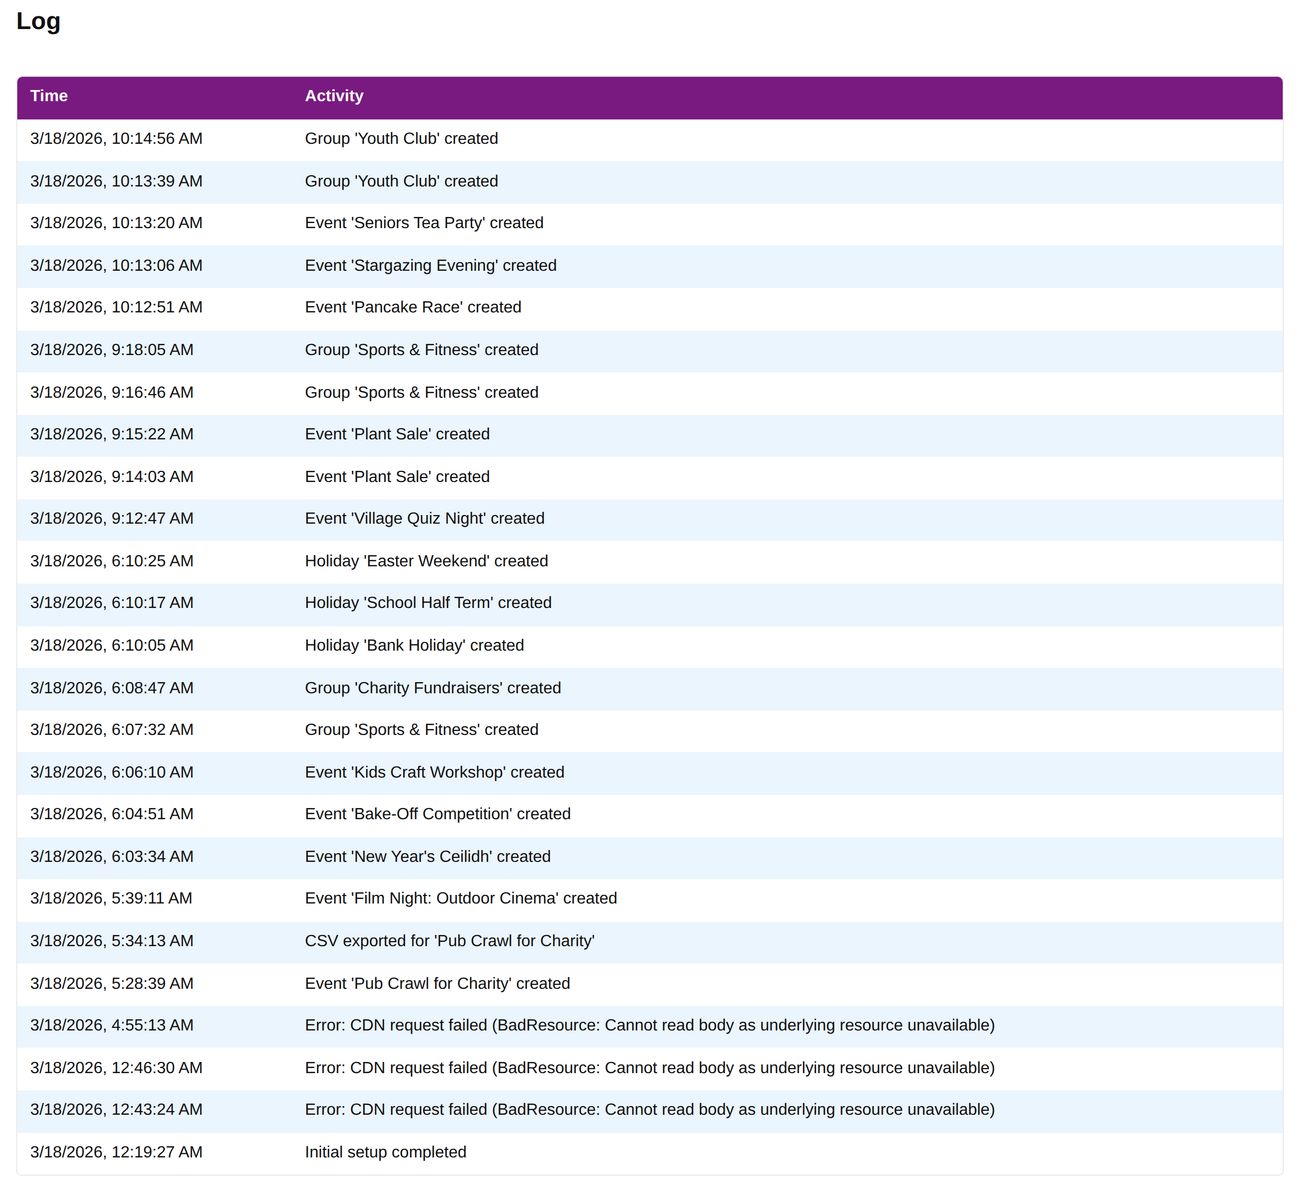The image size is (1300, 1188).
Task: Select the 'Seniors Tea Party' created entry
Action: [x=424, y=223]
